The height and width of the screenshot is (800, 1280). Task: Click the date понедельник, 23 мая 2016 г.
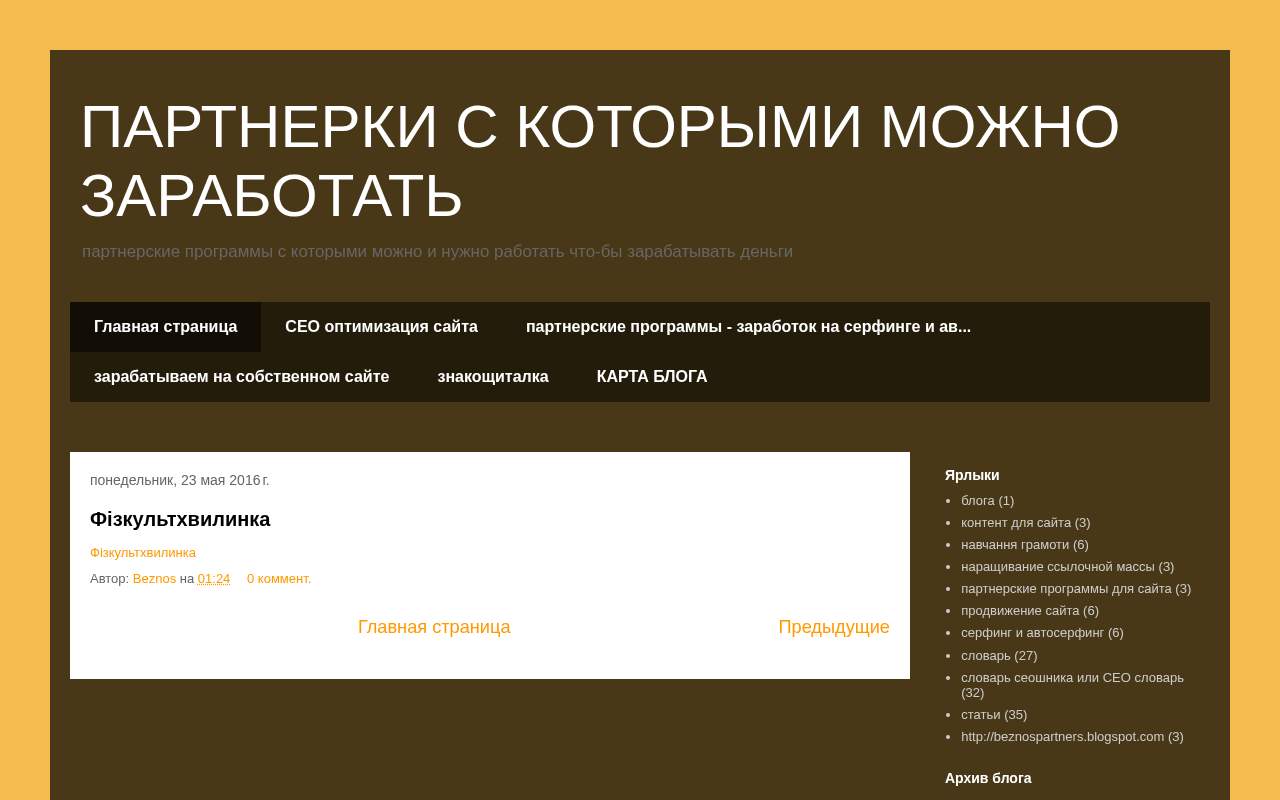pyautogui.click(x=180, y=480)
